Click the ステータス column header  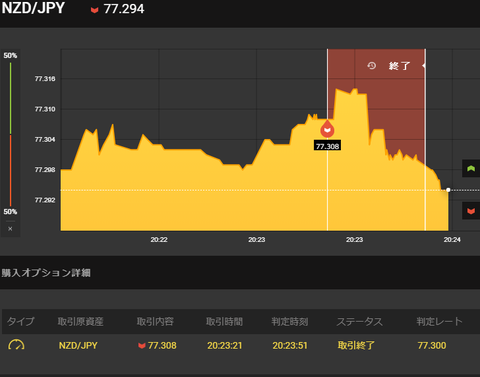[359, 321]
